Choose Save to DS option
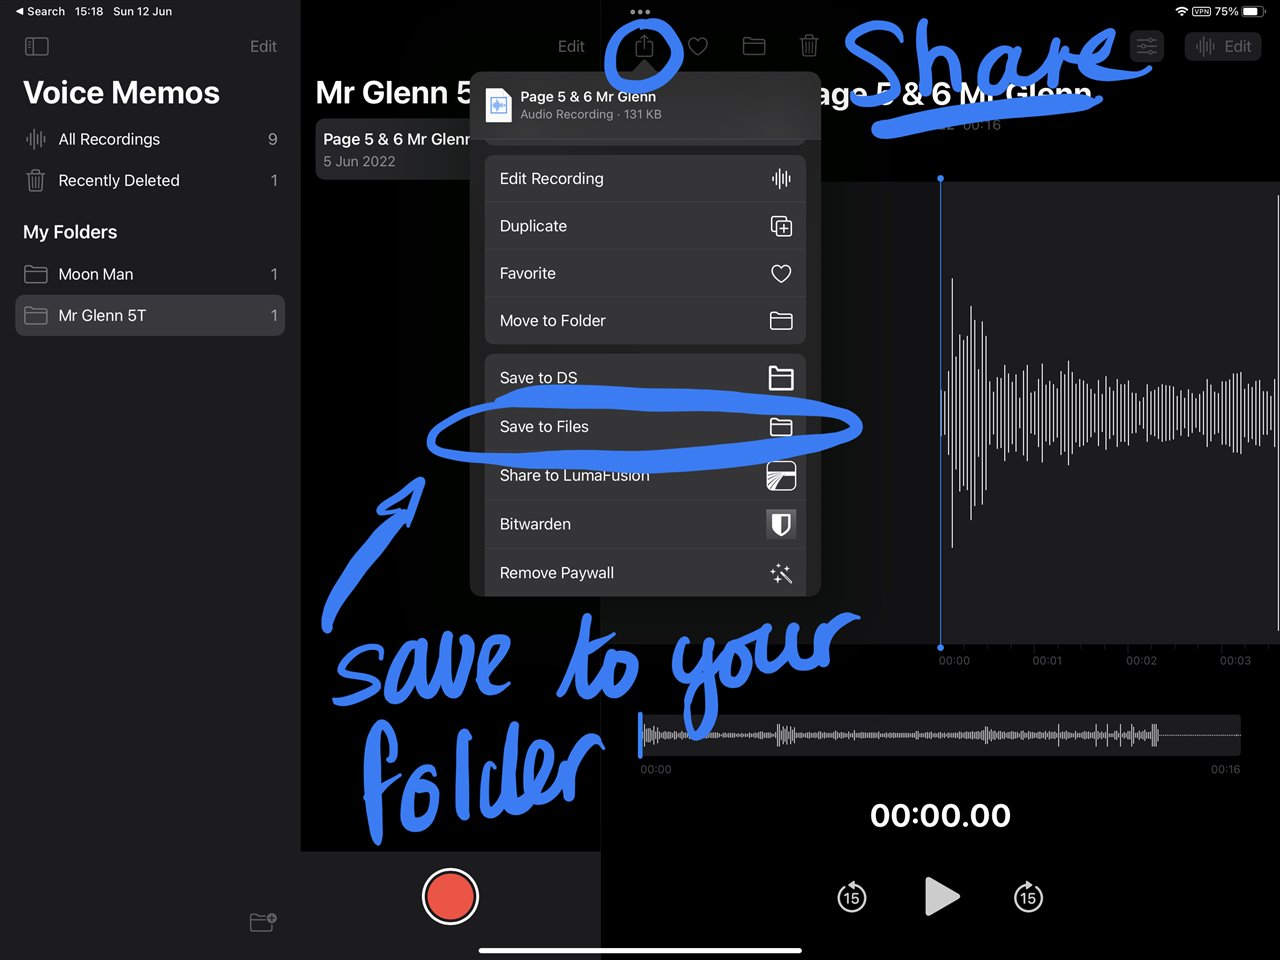1280x960 pixels. 645,377
